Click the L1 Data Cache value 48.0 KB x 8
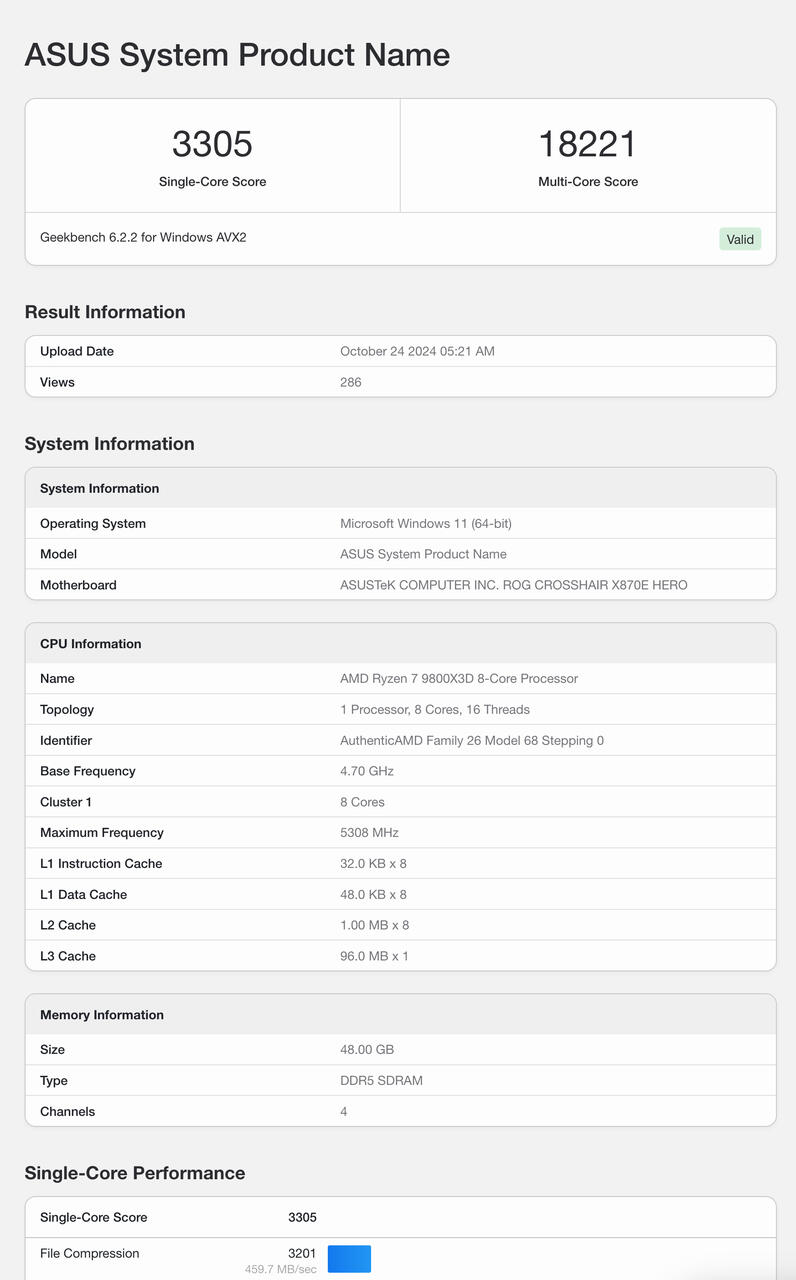 tap(373, 894)
